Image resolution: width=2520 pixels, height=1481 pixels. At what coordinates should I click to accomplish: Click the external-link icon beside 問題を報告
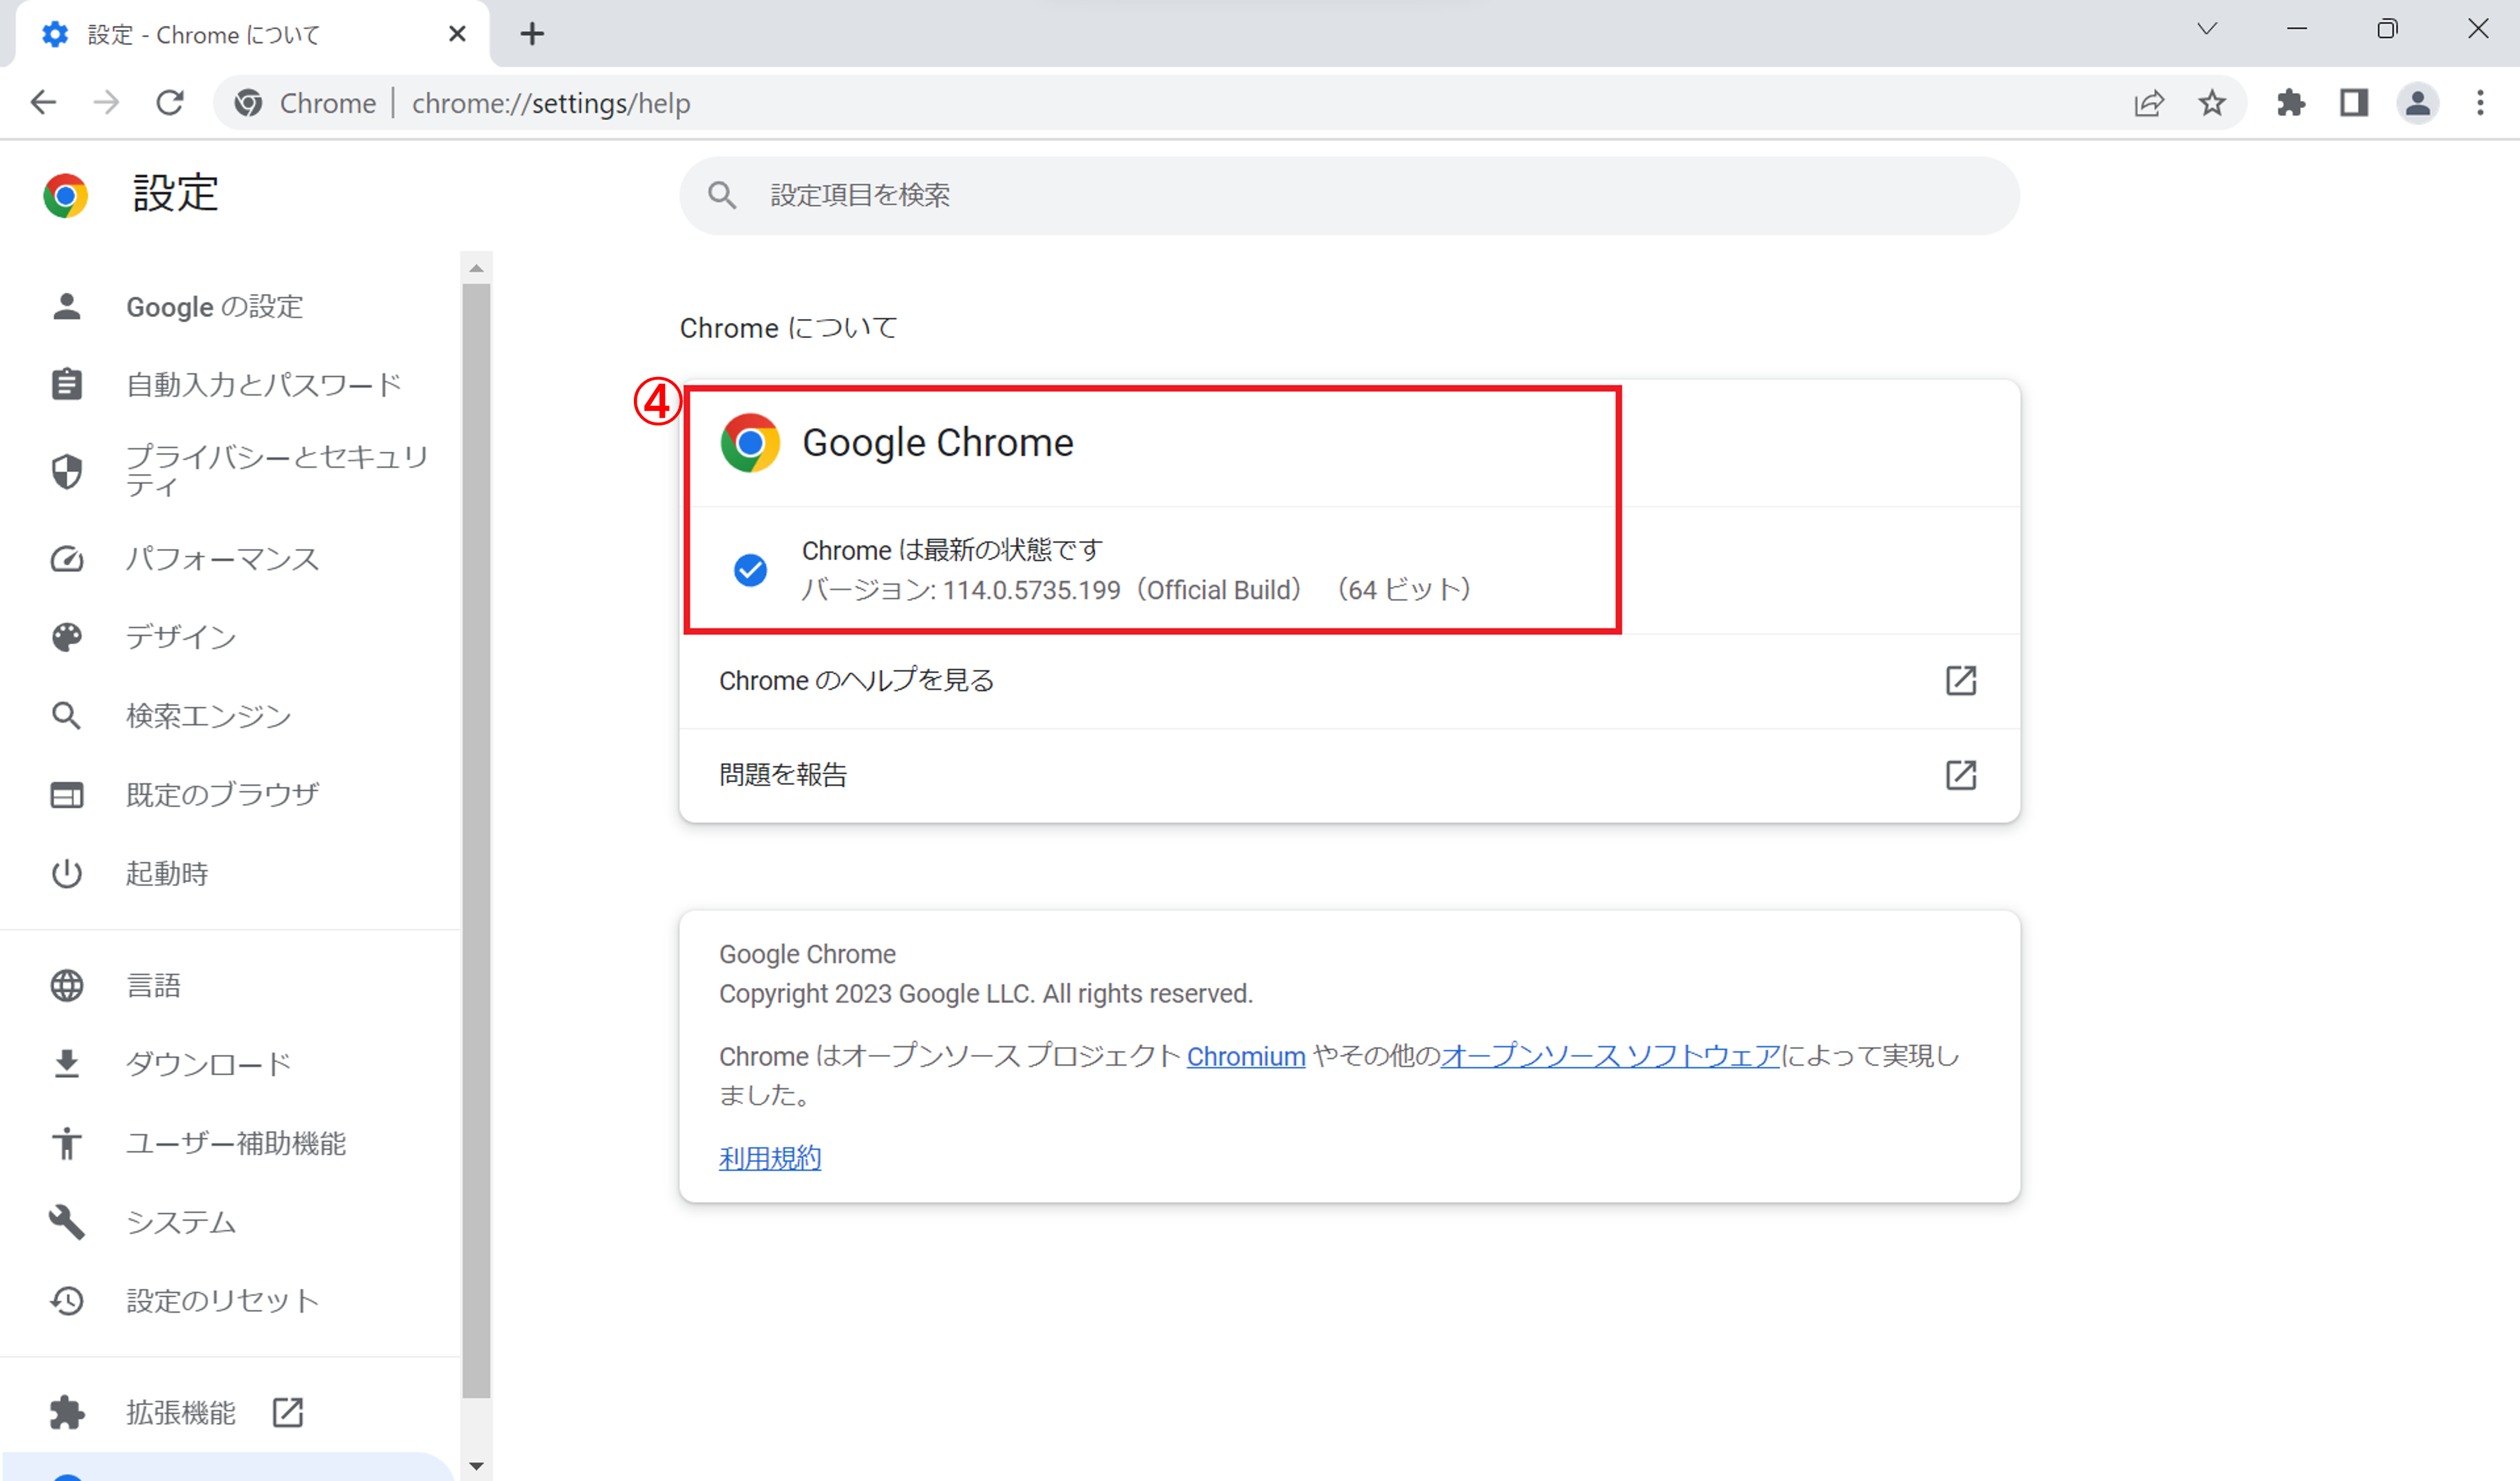coord(1960,775)
